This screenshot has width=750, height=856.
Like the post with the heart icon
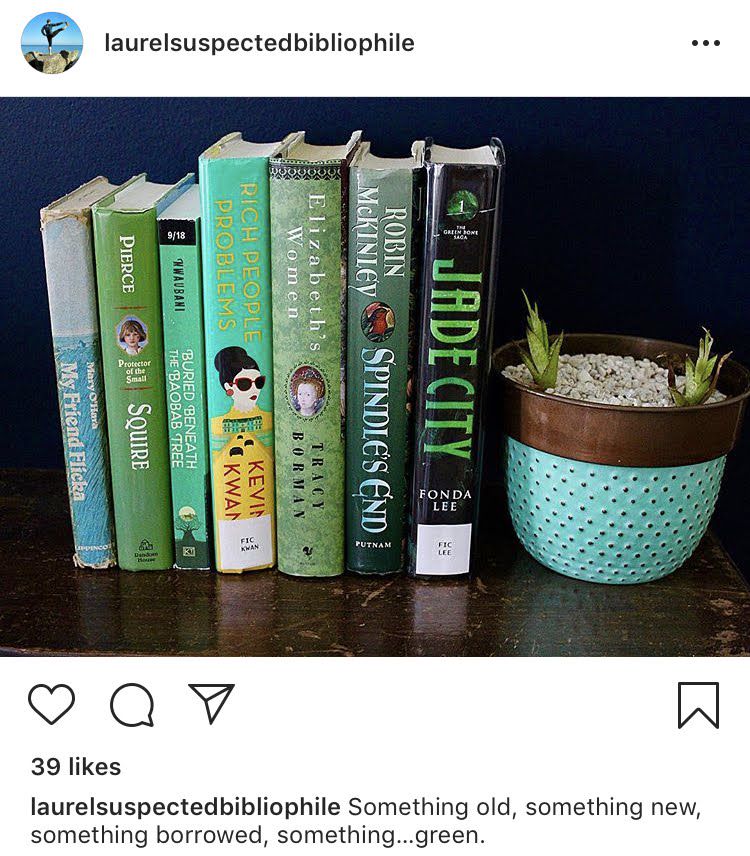tap(51, 704)
